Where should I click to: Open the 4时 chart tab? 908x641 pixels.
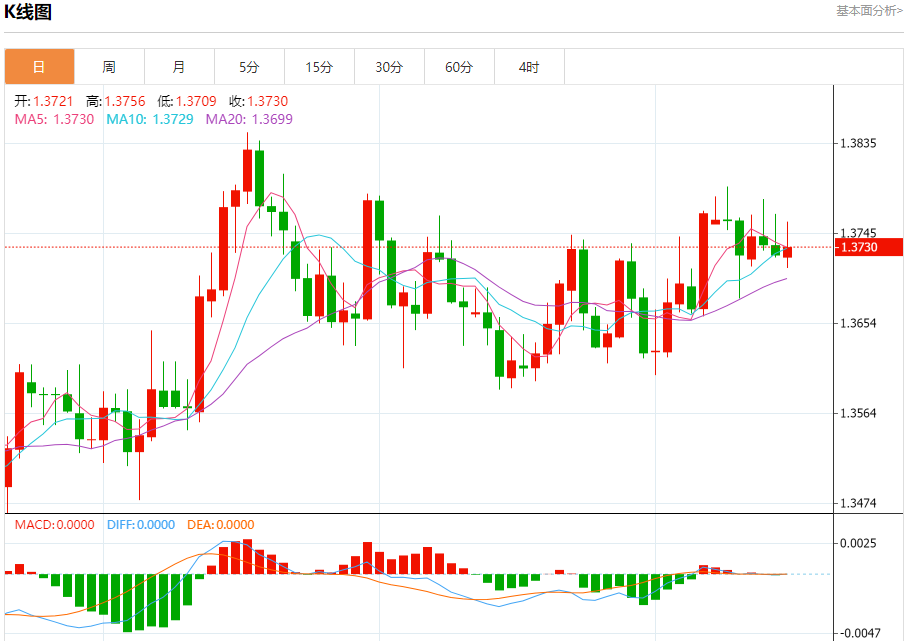coord(529,67)
